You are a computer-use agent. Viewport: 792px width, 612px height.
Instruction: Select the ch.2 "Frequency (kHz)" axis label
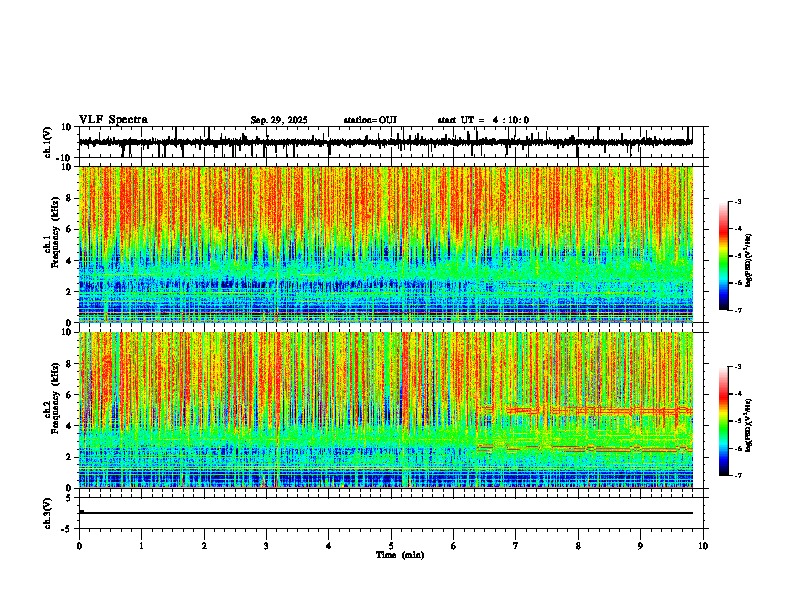coord(56,398)
